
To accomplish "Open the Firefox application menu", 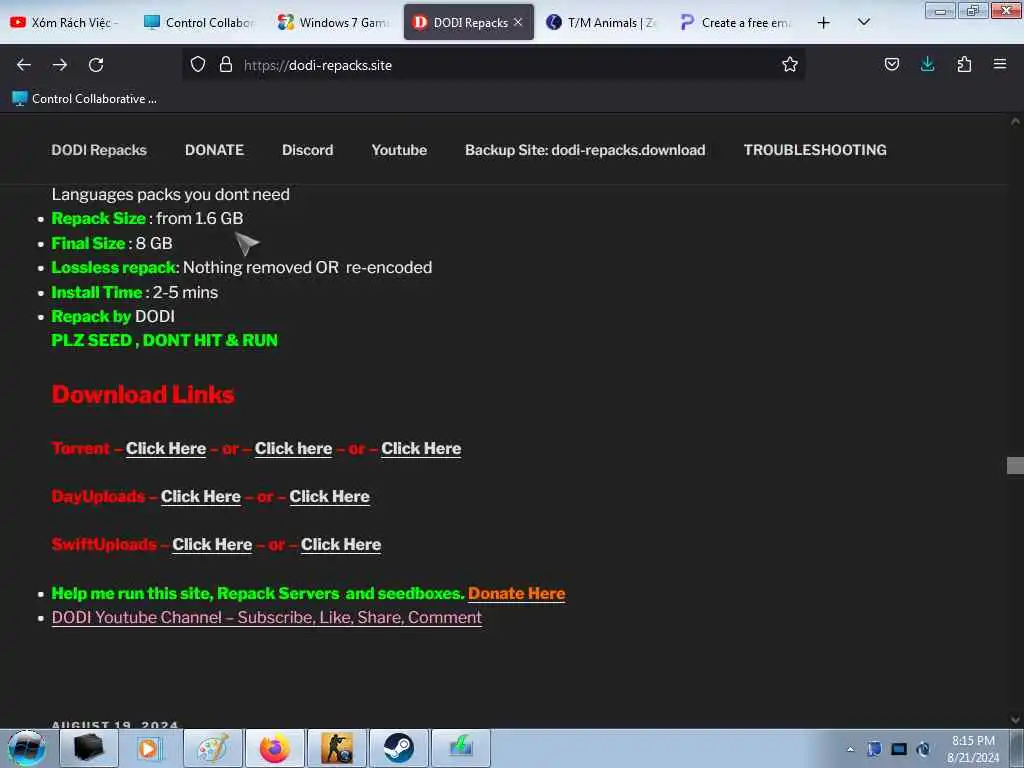I will 1000,64.
